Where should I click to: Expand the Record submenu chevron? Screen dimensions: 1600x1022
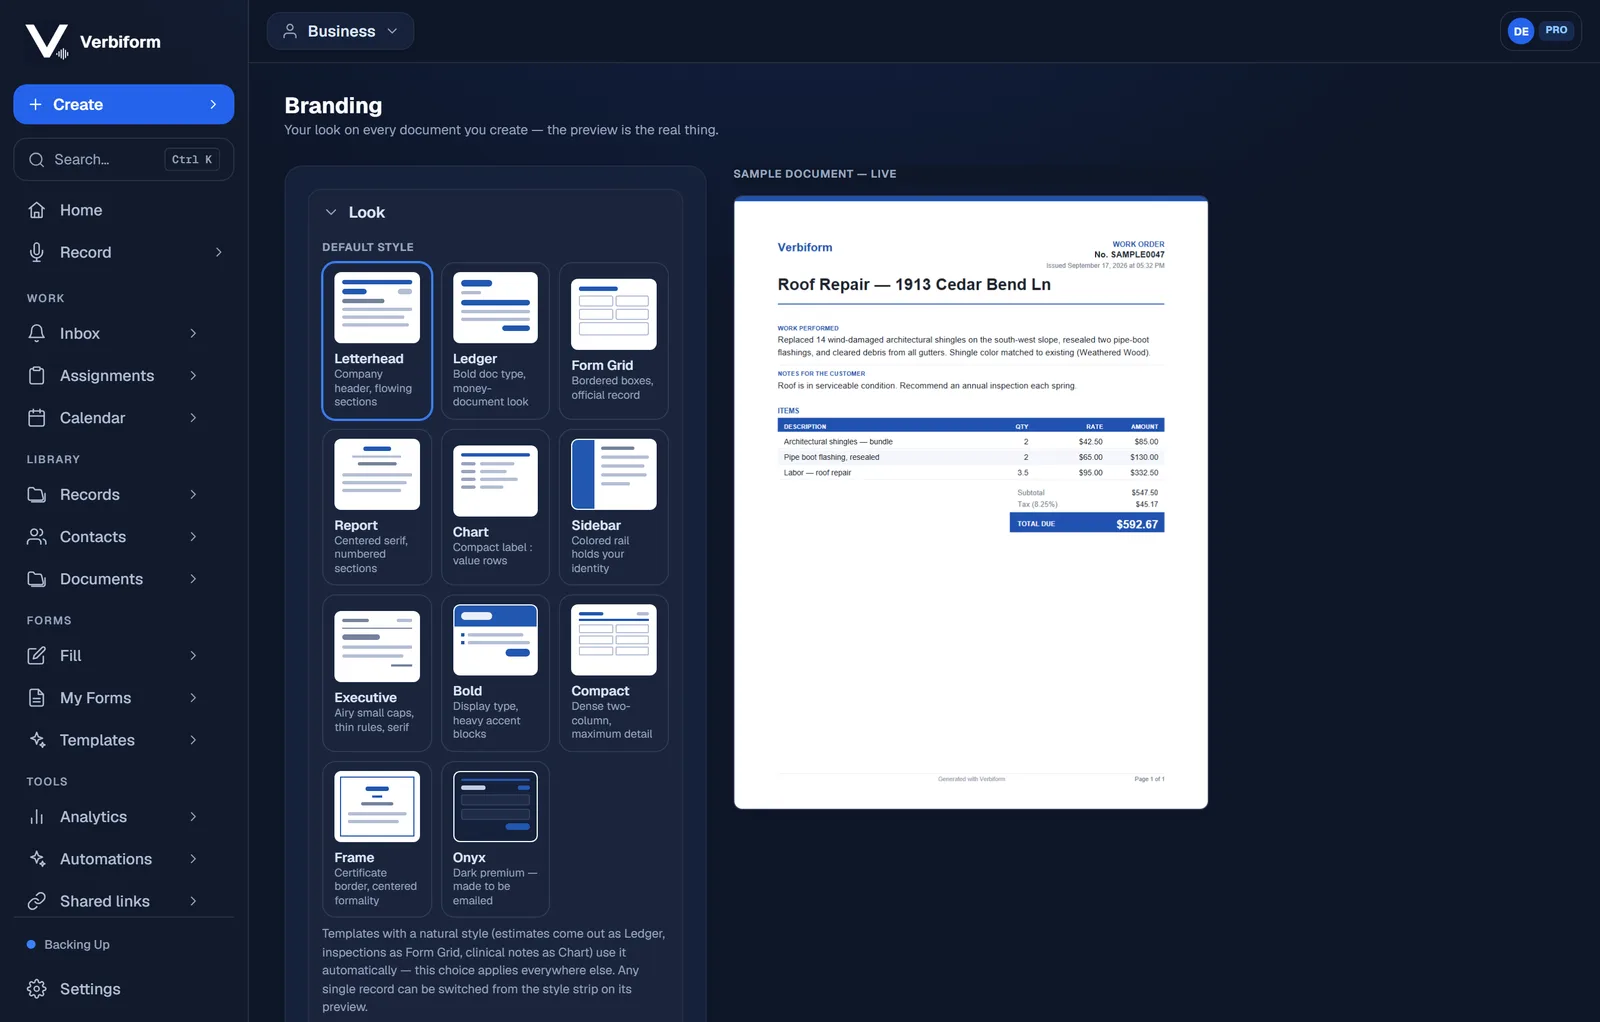point(218,252)
